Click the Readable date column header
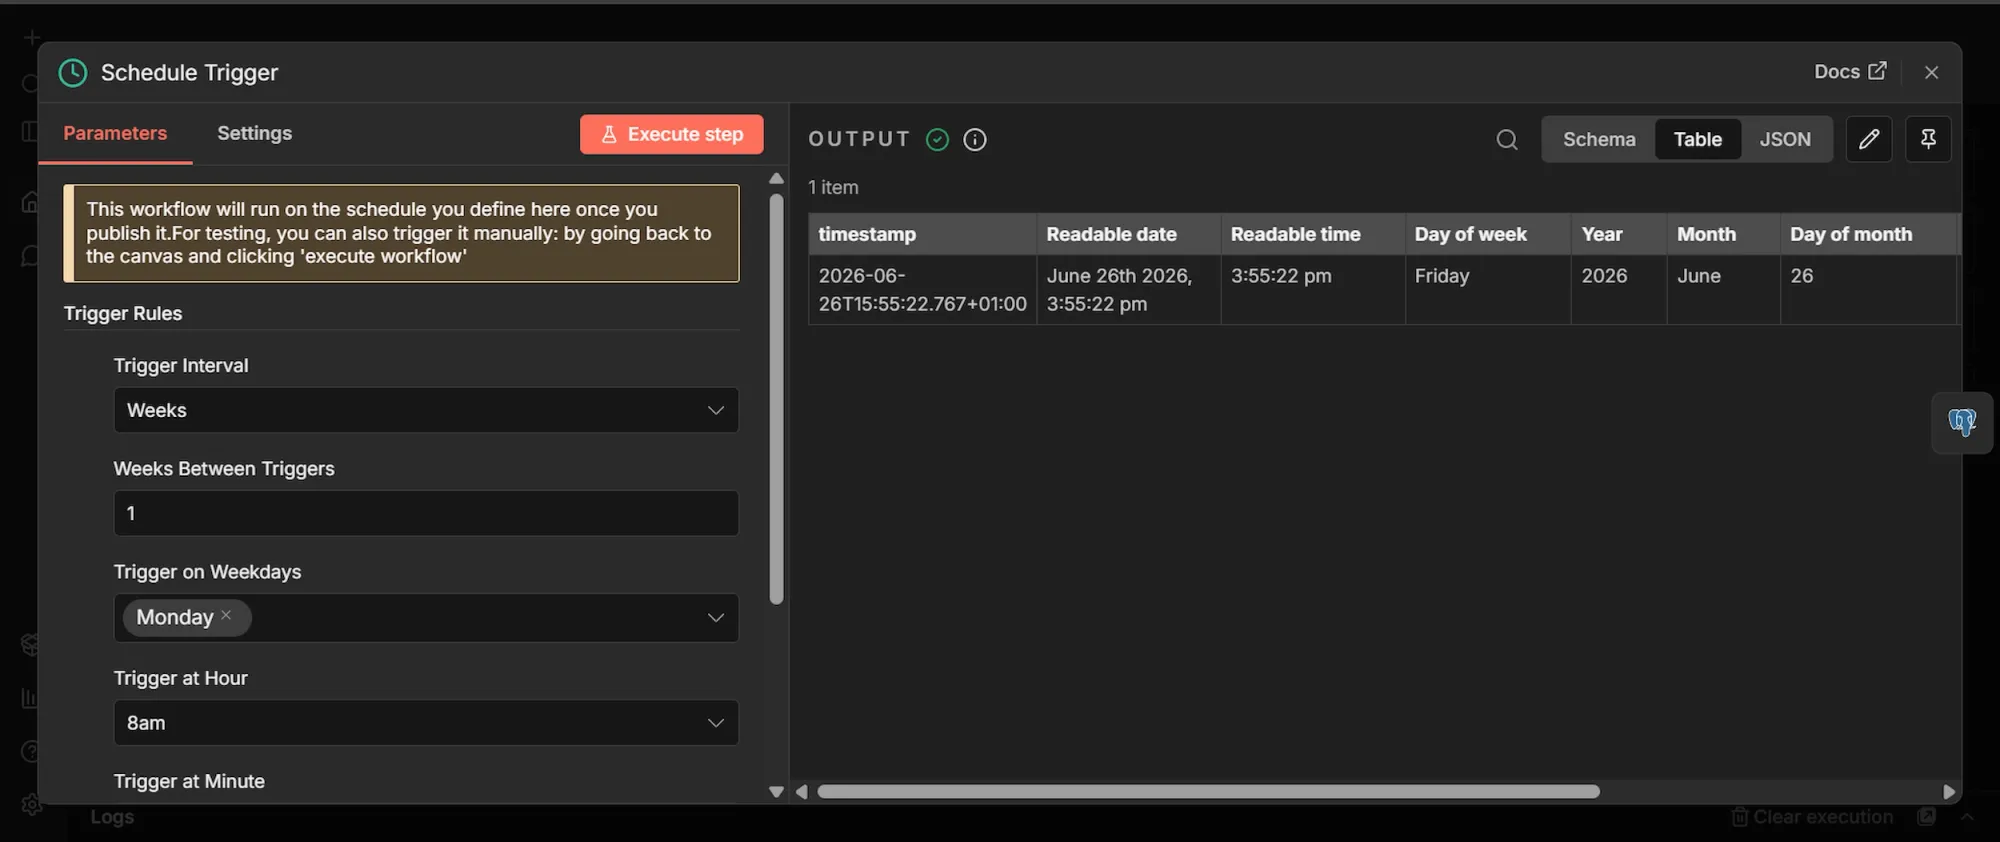 (1128, 234)
